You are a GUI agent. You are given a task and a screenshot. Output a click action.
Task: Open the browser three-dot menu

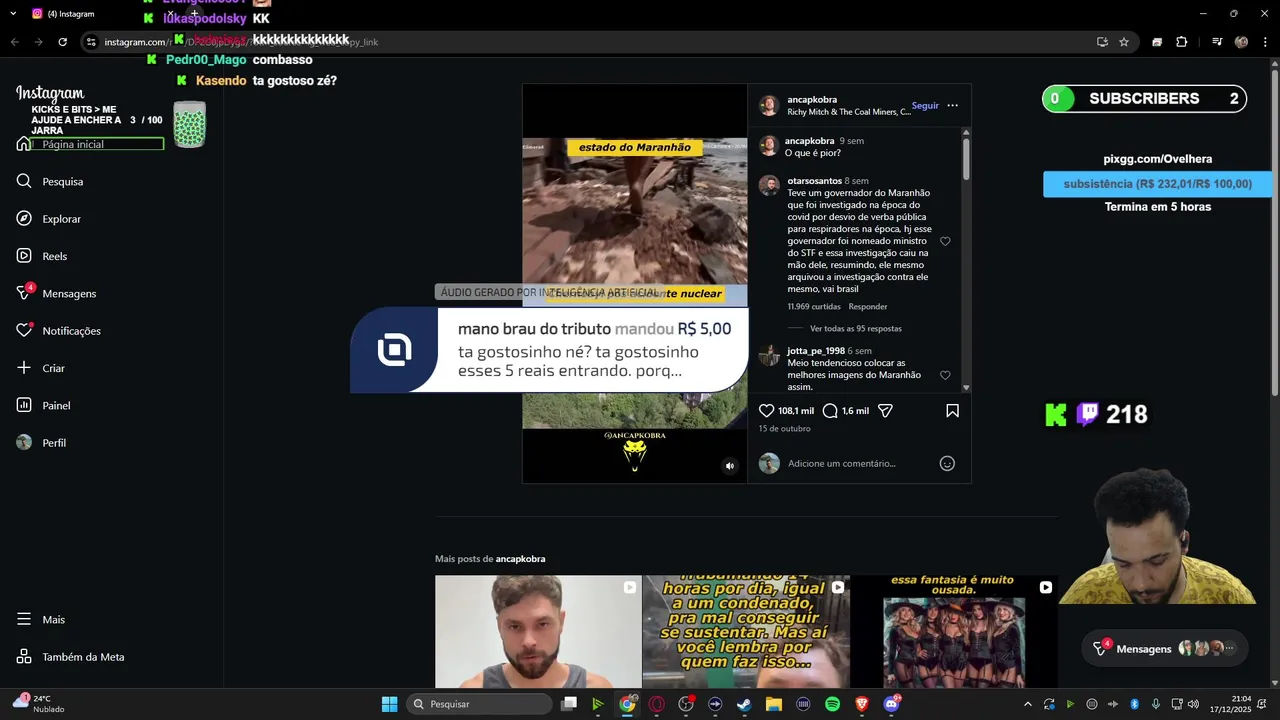click(x=1263, y=42)
